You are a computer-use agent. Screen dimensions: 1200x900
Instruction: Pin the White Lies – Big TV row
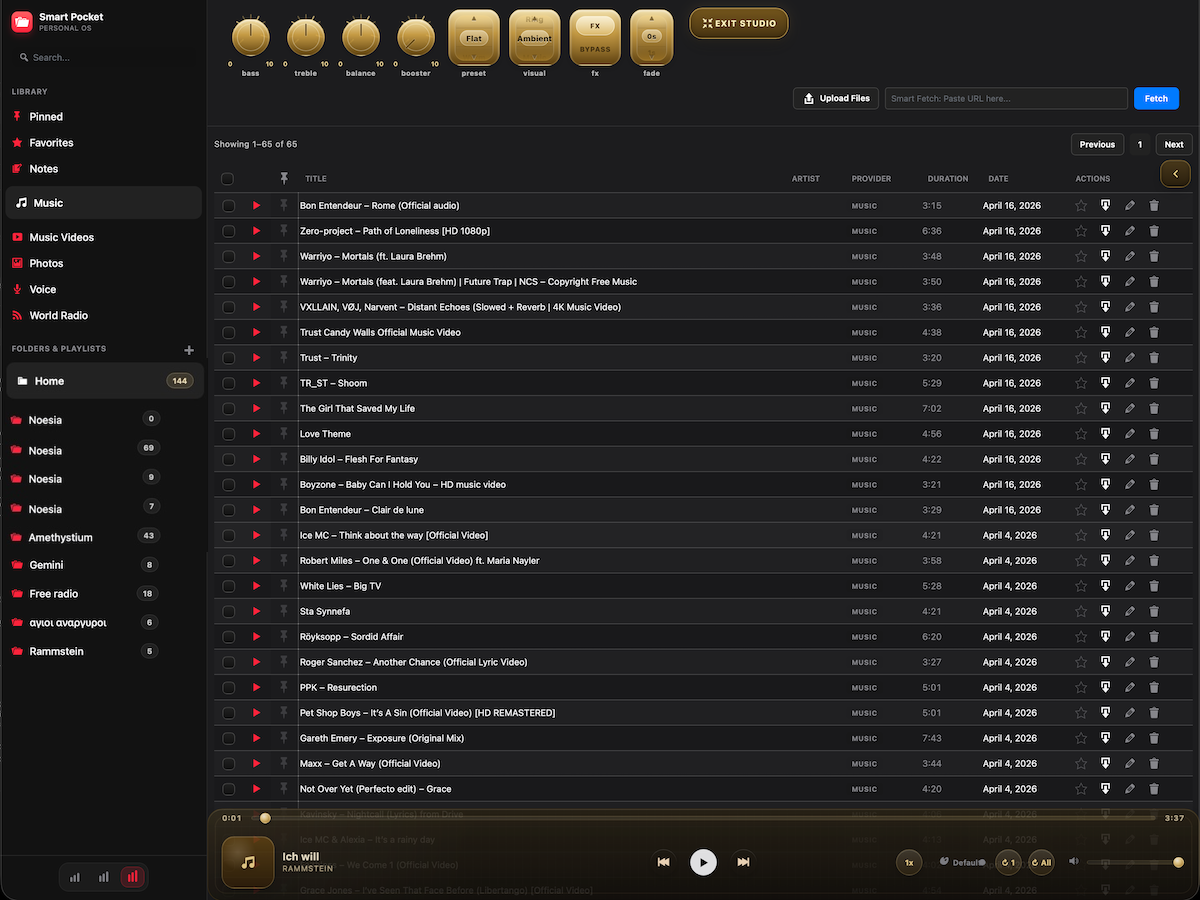click(284, 585)
